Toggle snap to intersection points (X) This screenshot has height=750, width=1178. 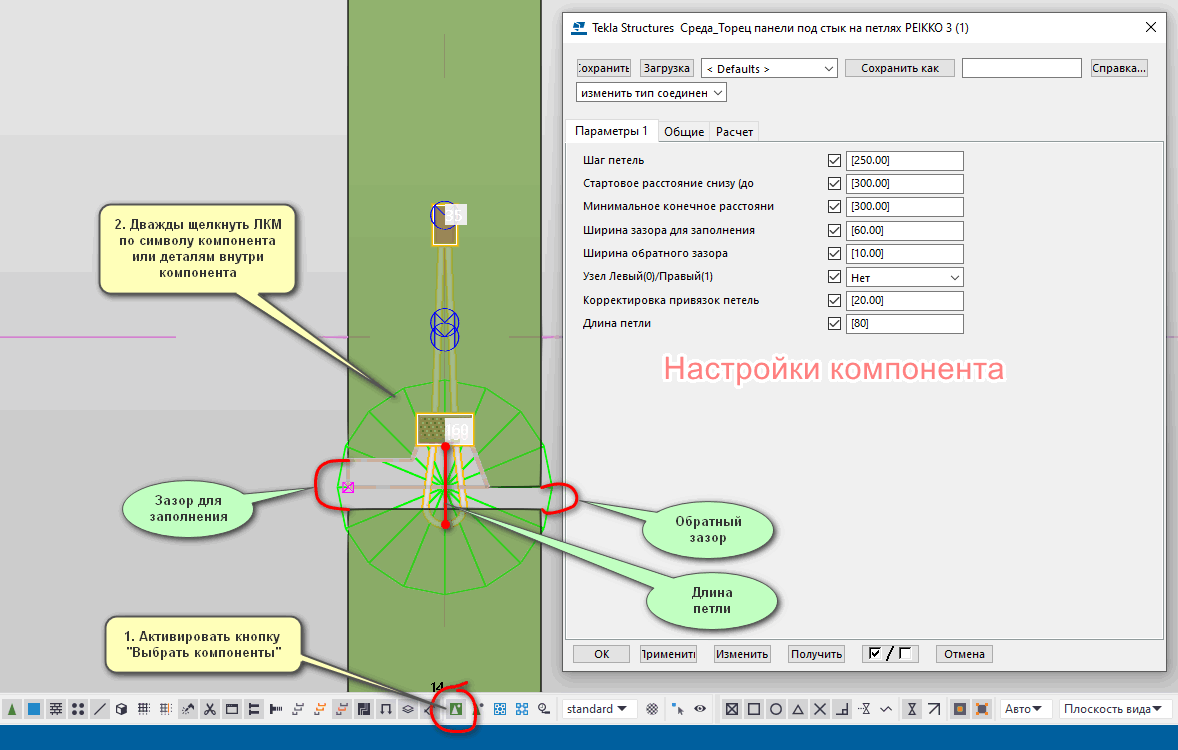pyautogui.click(x=820, y=709)
